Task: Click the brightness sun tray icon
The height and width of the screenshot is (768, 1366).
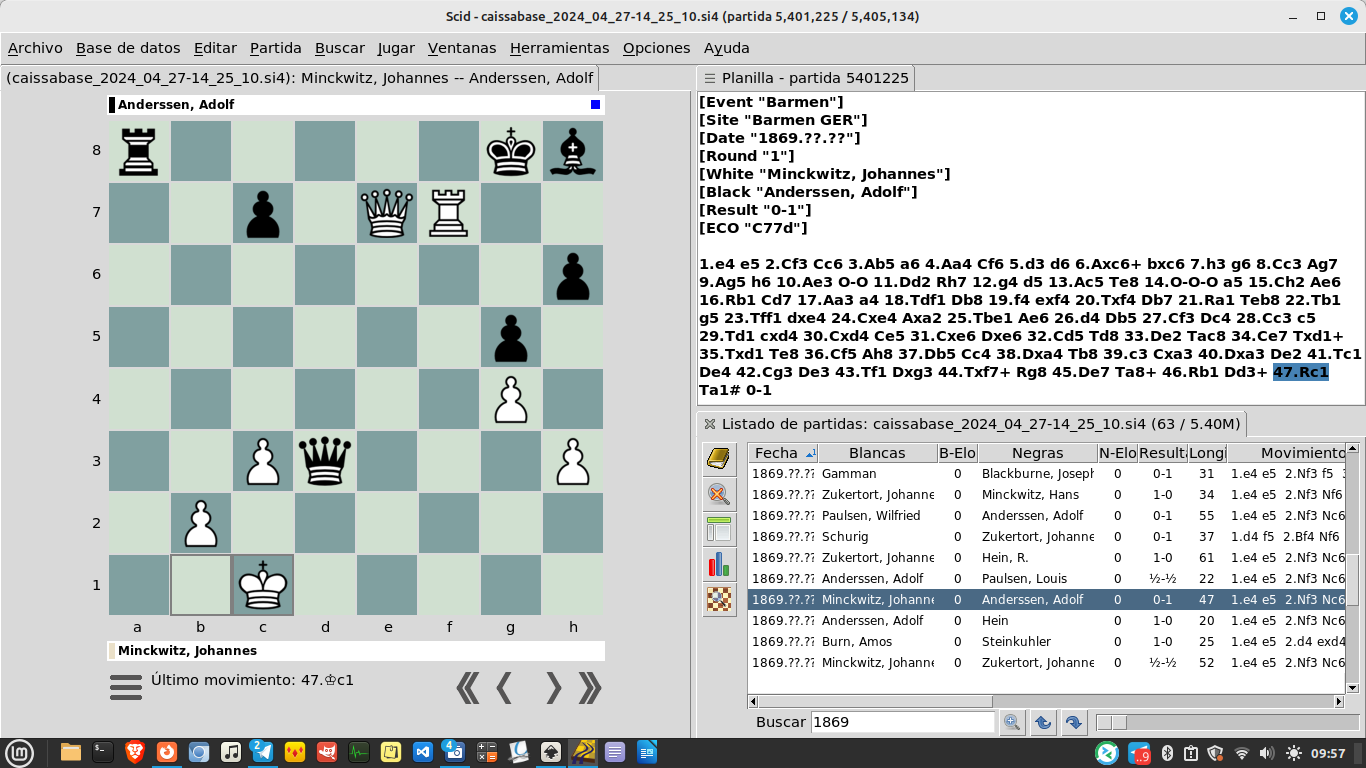Action: pos(1293,753)
